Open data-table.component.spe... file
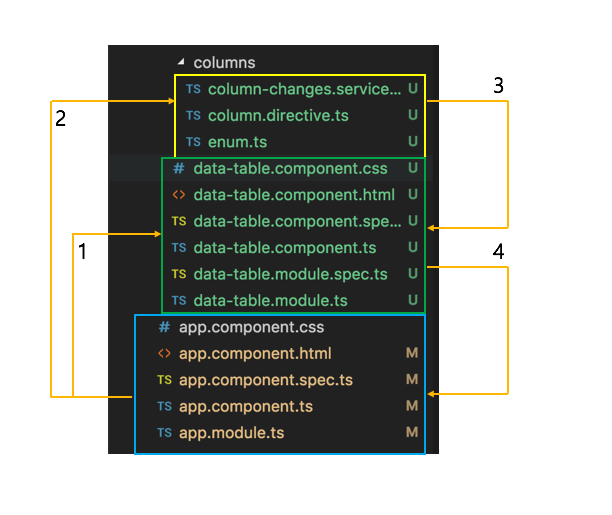Viewport: 612px width, 515px height. point(297,221)
